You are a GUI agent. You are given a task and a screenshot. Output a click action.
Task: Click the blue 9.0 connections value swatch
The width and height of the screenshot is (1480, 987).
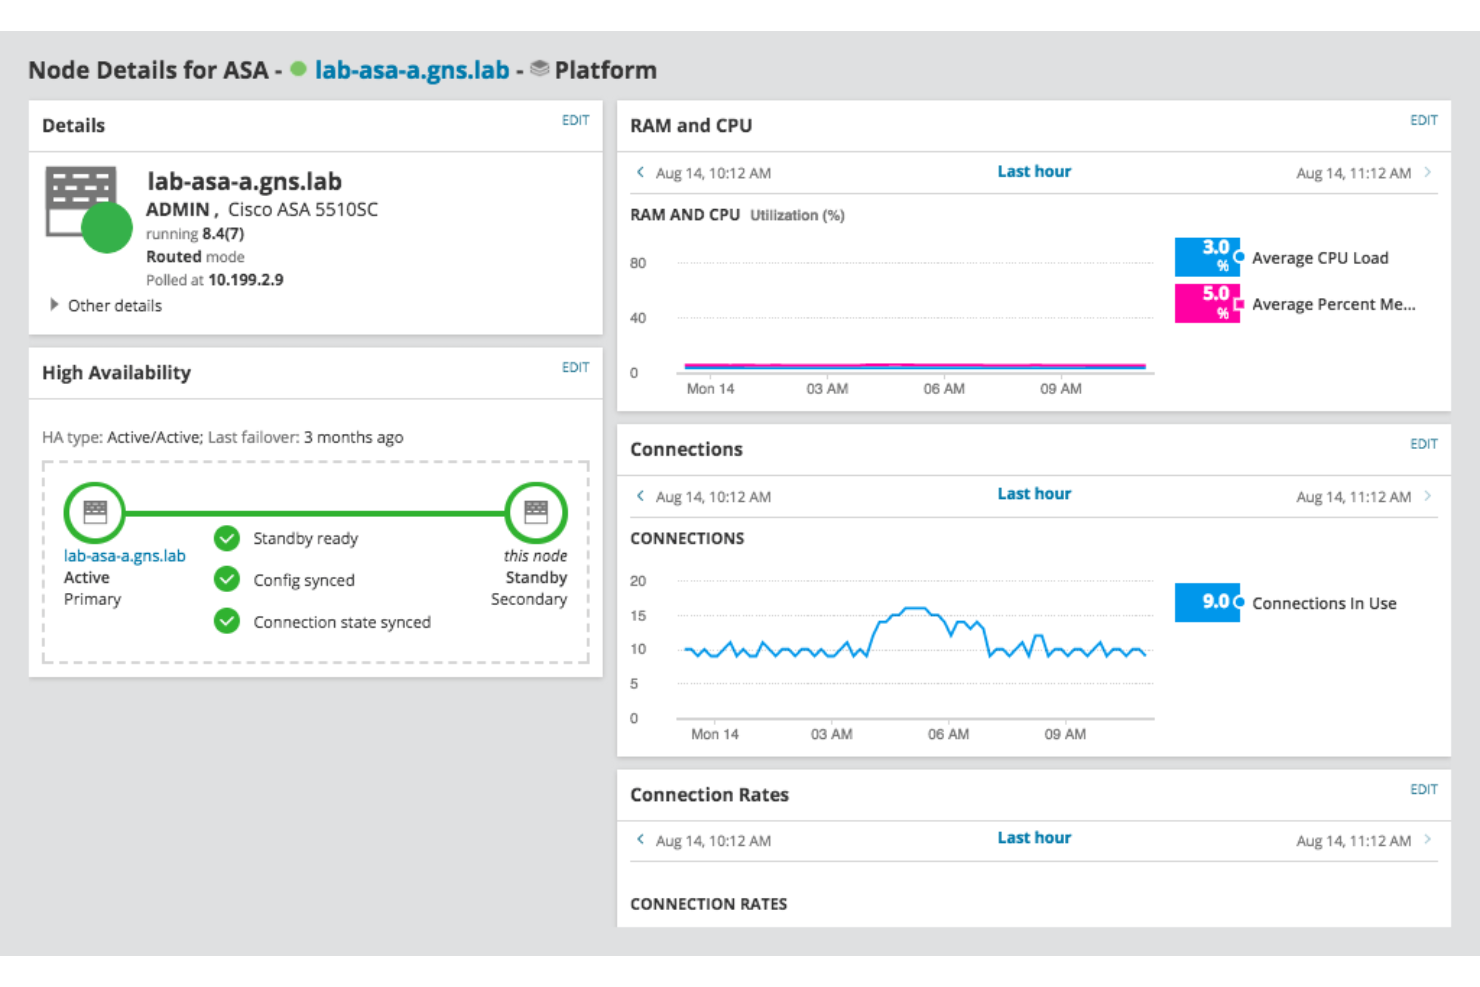click(x=1207, y=602)
